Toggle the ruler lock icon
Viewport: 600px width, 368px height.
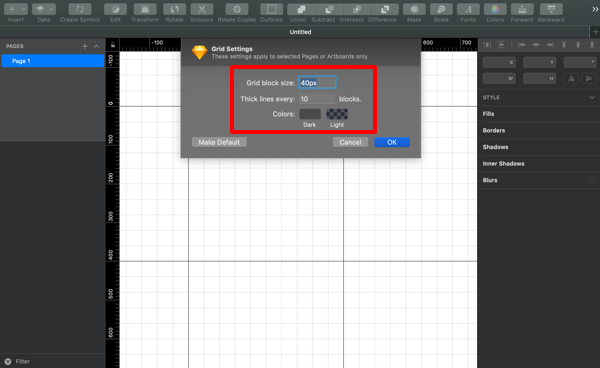click(112, 45)
